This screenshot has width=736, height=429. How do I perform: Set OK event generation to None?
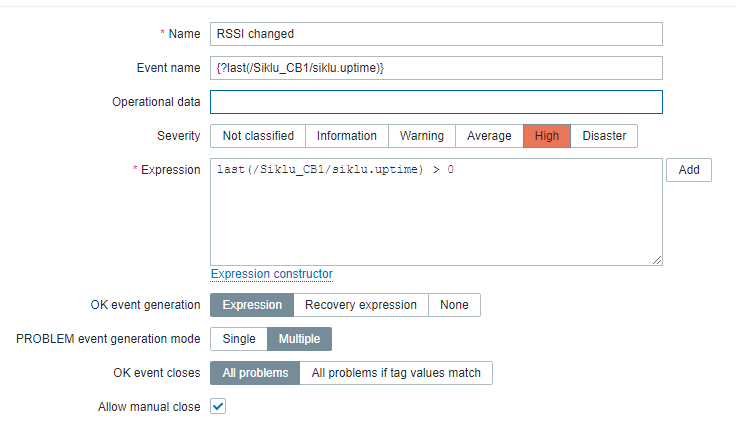(454, 305)
